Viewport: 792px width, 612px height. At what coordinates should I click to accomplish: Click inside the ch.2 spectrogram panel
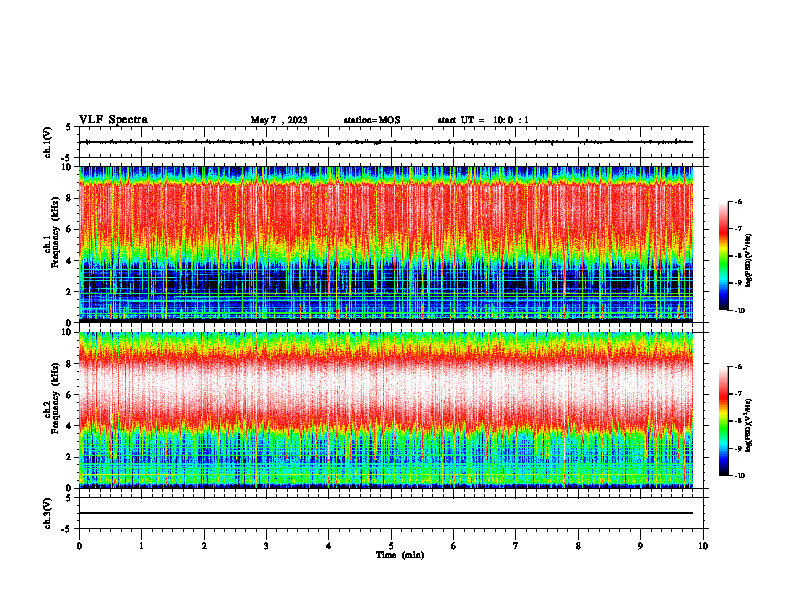tap(386, 410)
